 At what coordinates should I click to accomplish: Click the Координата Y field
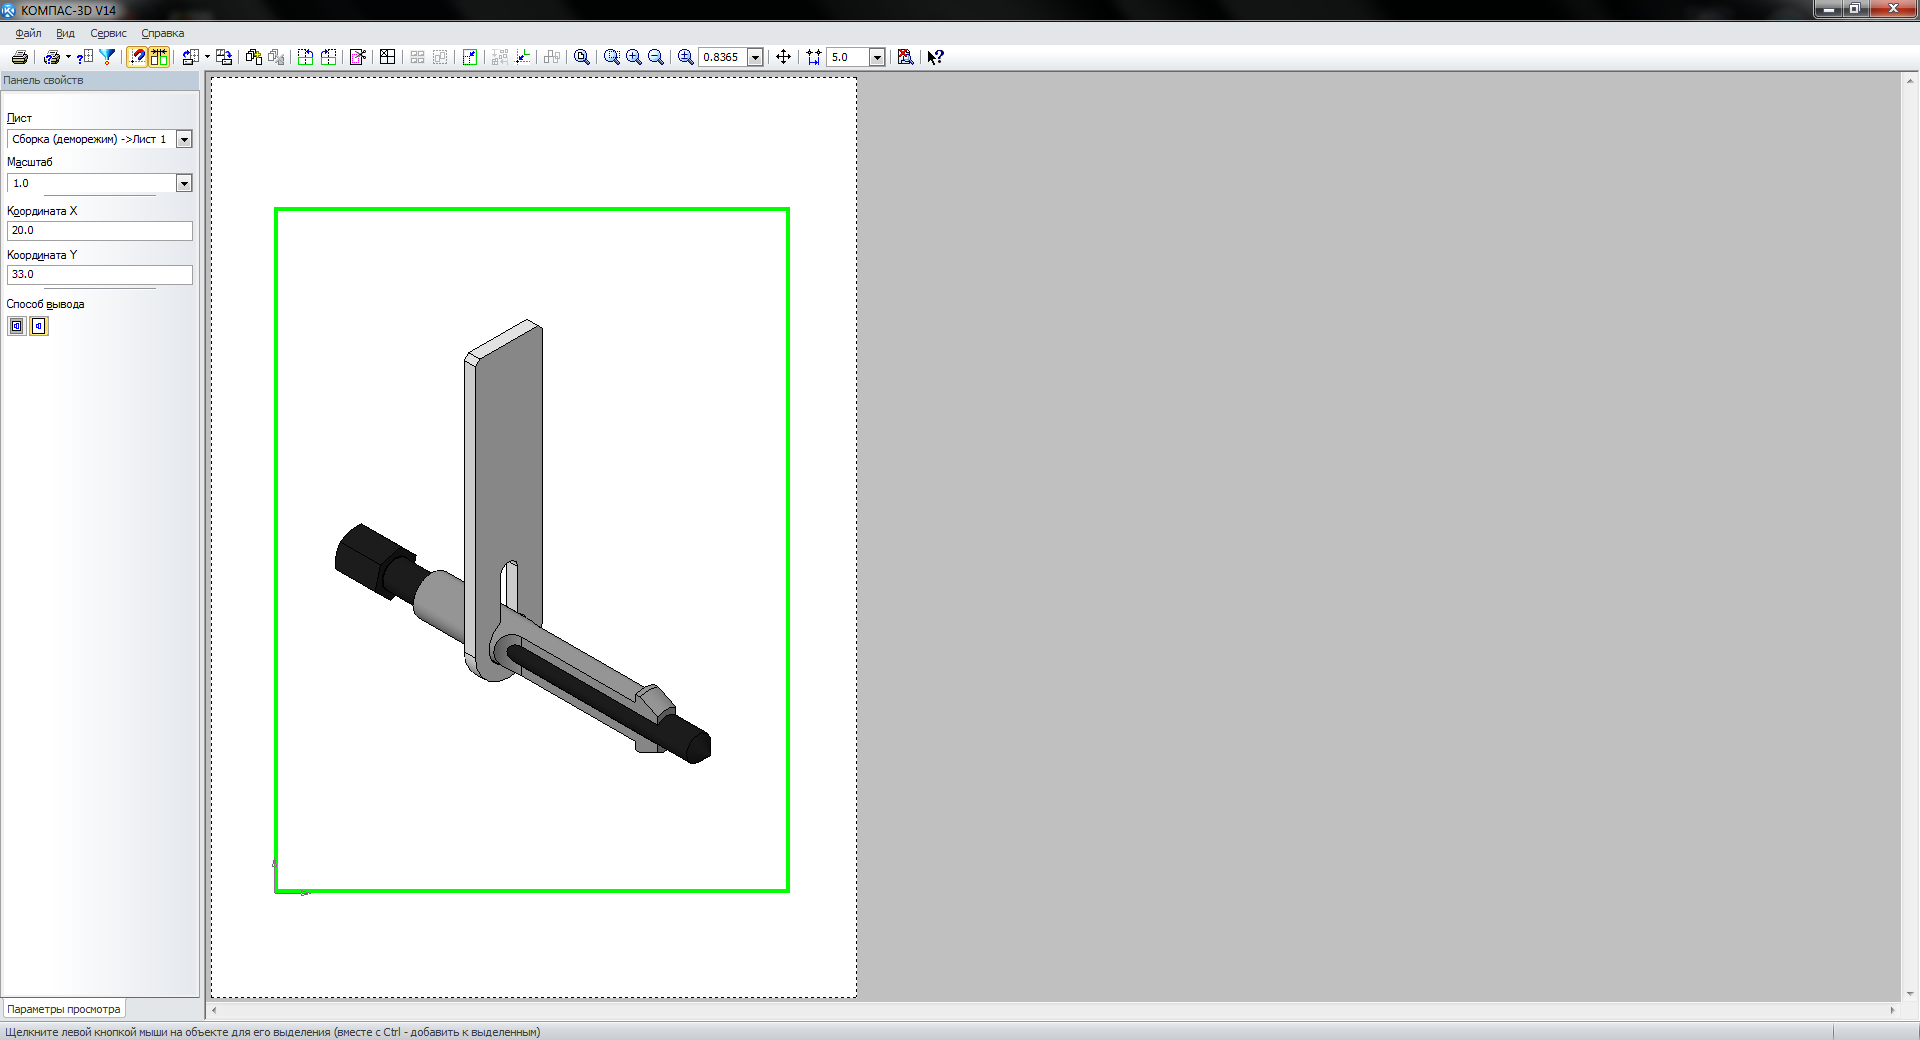tap(99, 274)
